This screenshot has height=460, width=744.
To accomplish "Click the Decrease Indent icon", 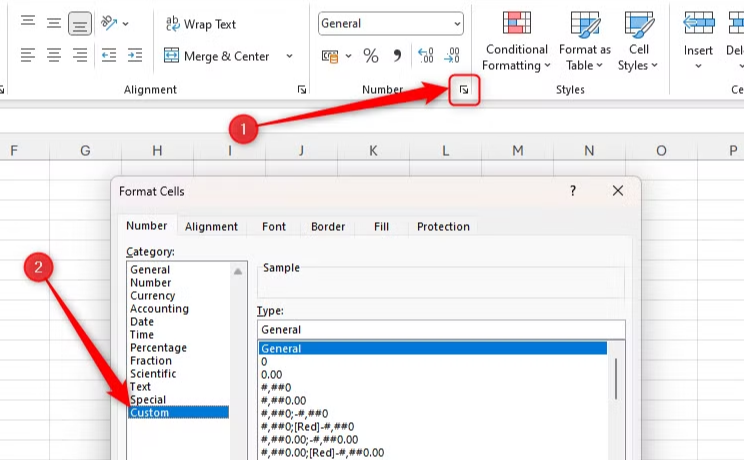I will (109, 56).
